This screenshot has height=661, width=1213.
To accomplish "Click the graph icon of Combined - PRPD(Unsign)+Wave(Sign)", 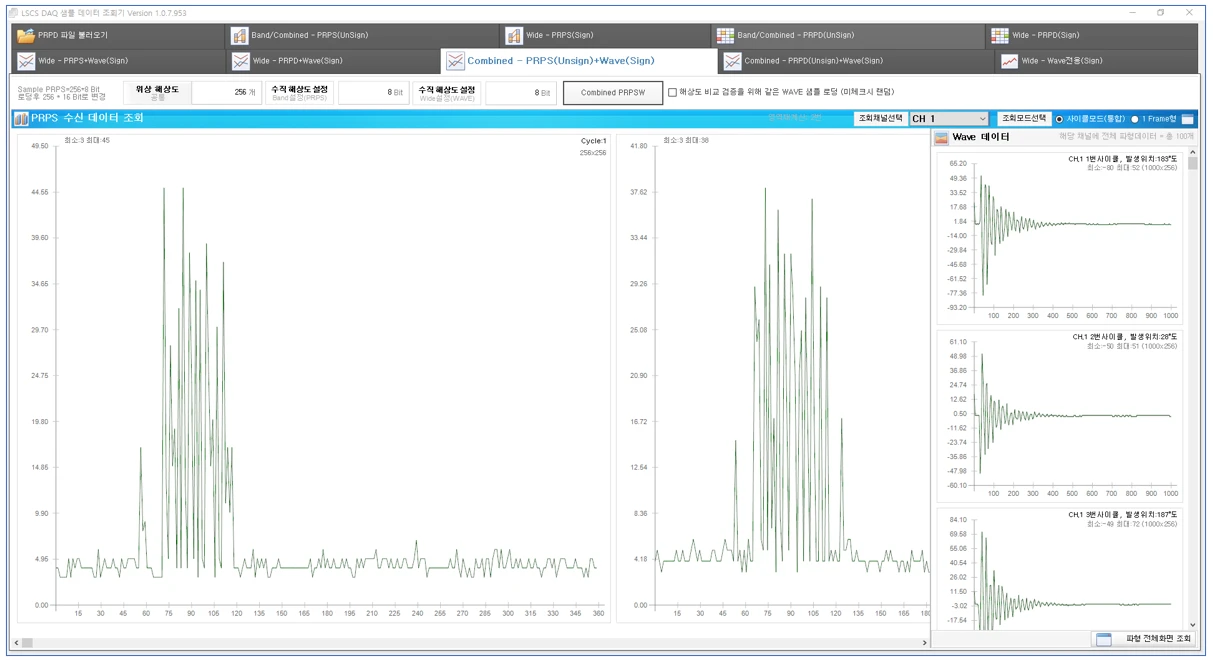I will (732, 61).
